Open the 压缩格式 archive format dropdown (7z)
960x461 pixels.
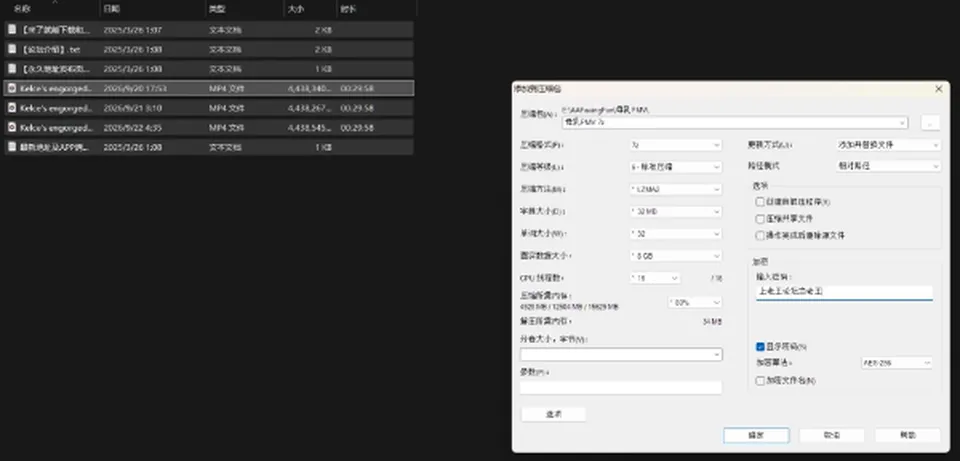coord(676,145)
